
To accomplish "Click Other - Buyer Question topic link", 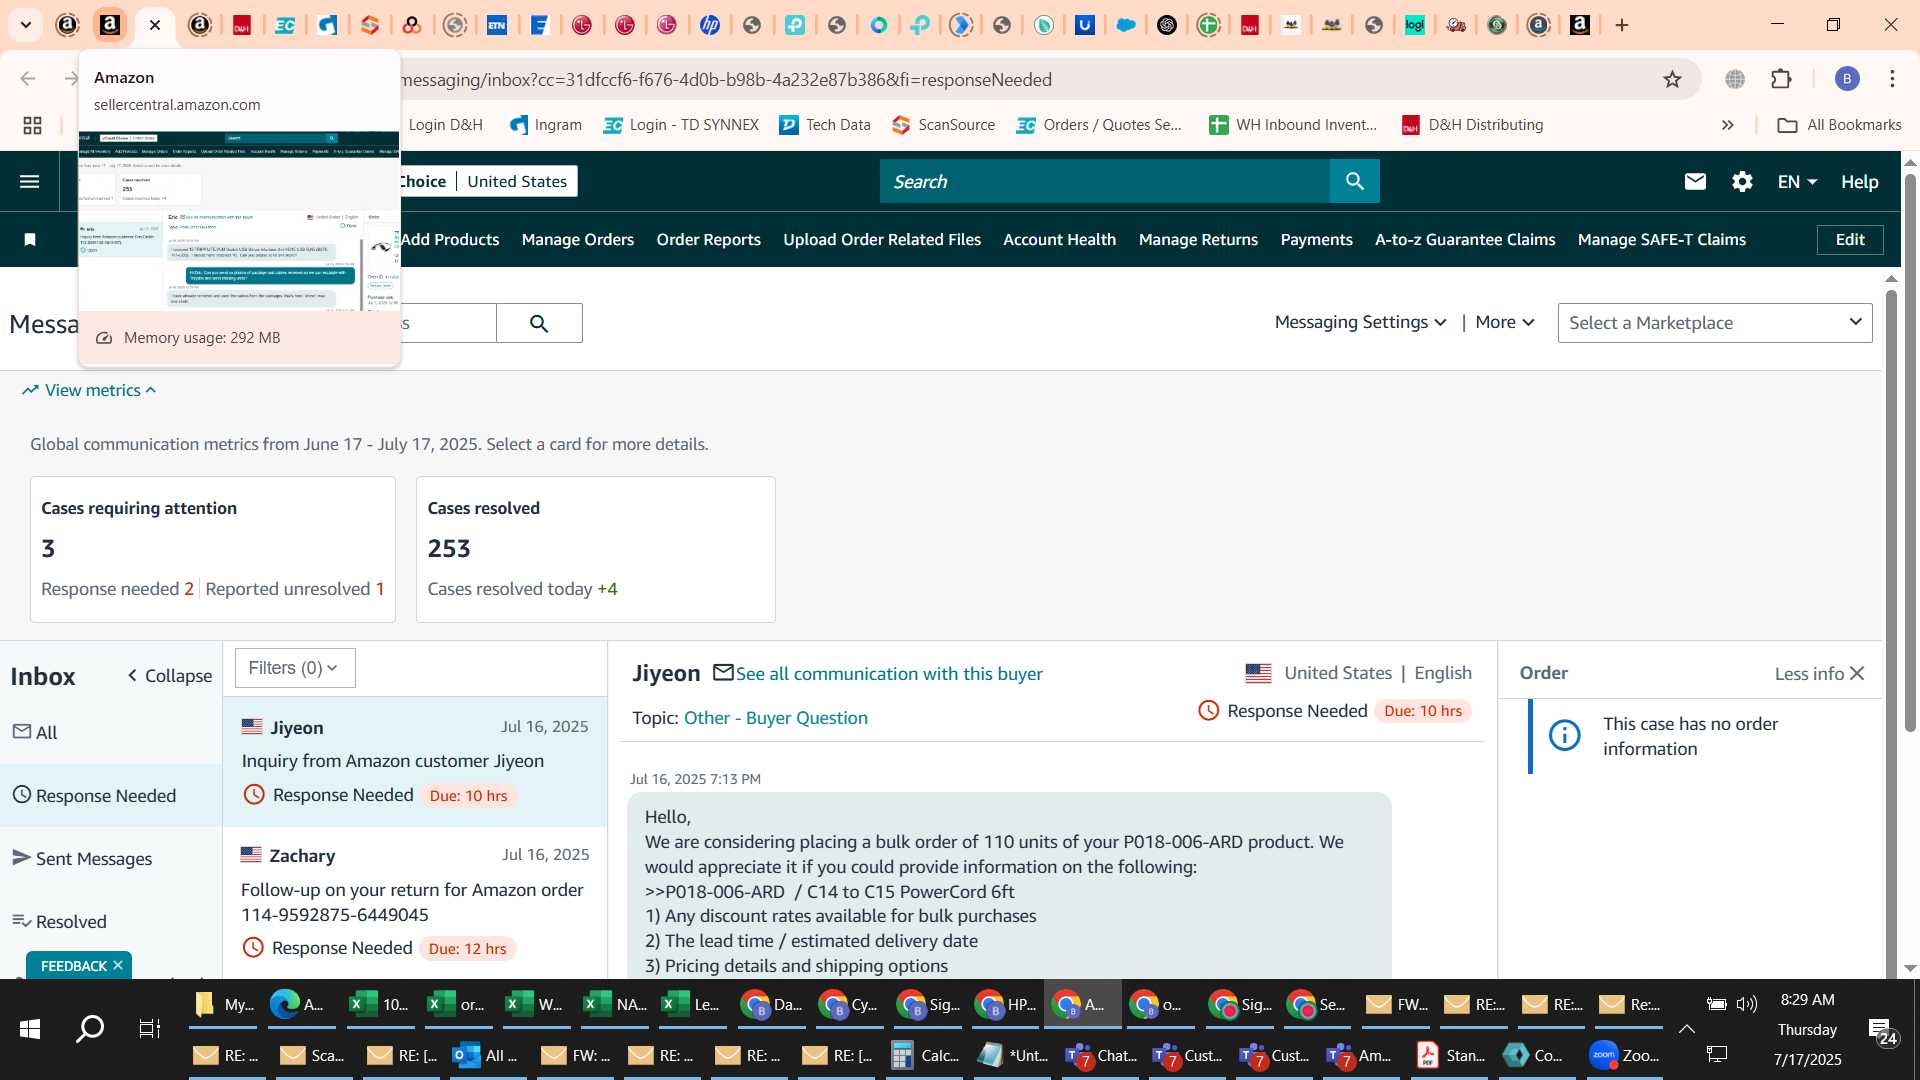I will pos(776,718).
